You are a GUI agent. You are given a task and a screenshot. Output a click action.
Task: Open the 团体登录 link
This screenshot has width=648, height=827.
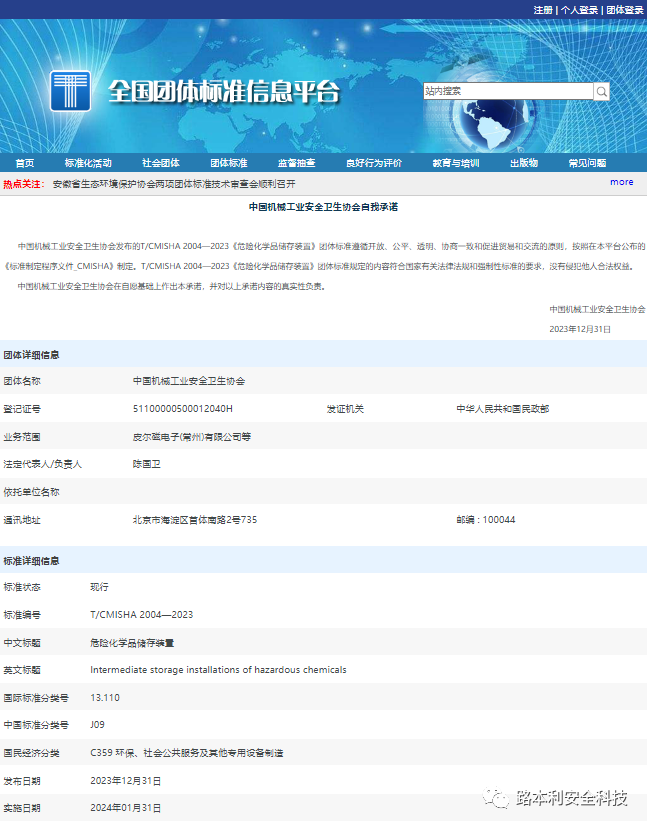[x=625, y=10]
